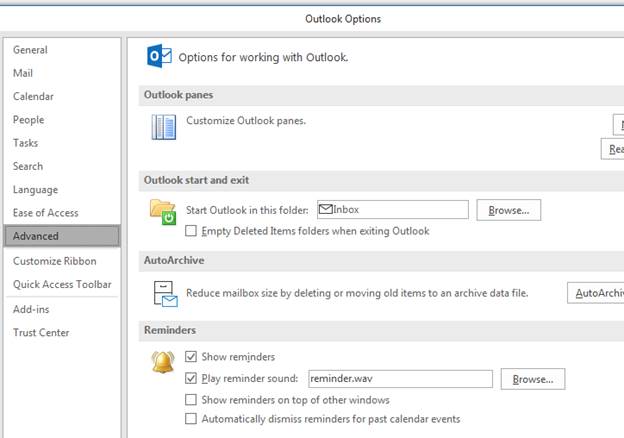624x438 pixels.
Task: Click the Customize Outlook panes text
Action: [x=246, y=121]
